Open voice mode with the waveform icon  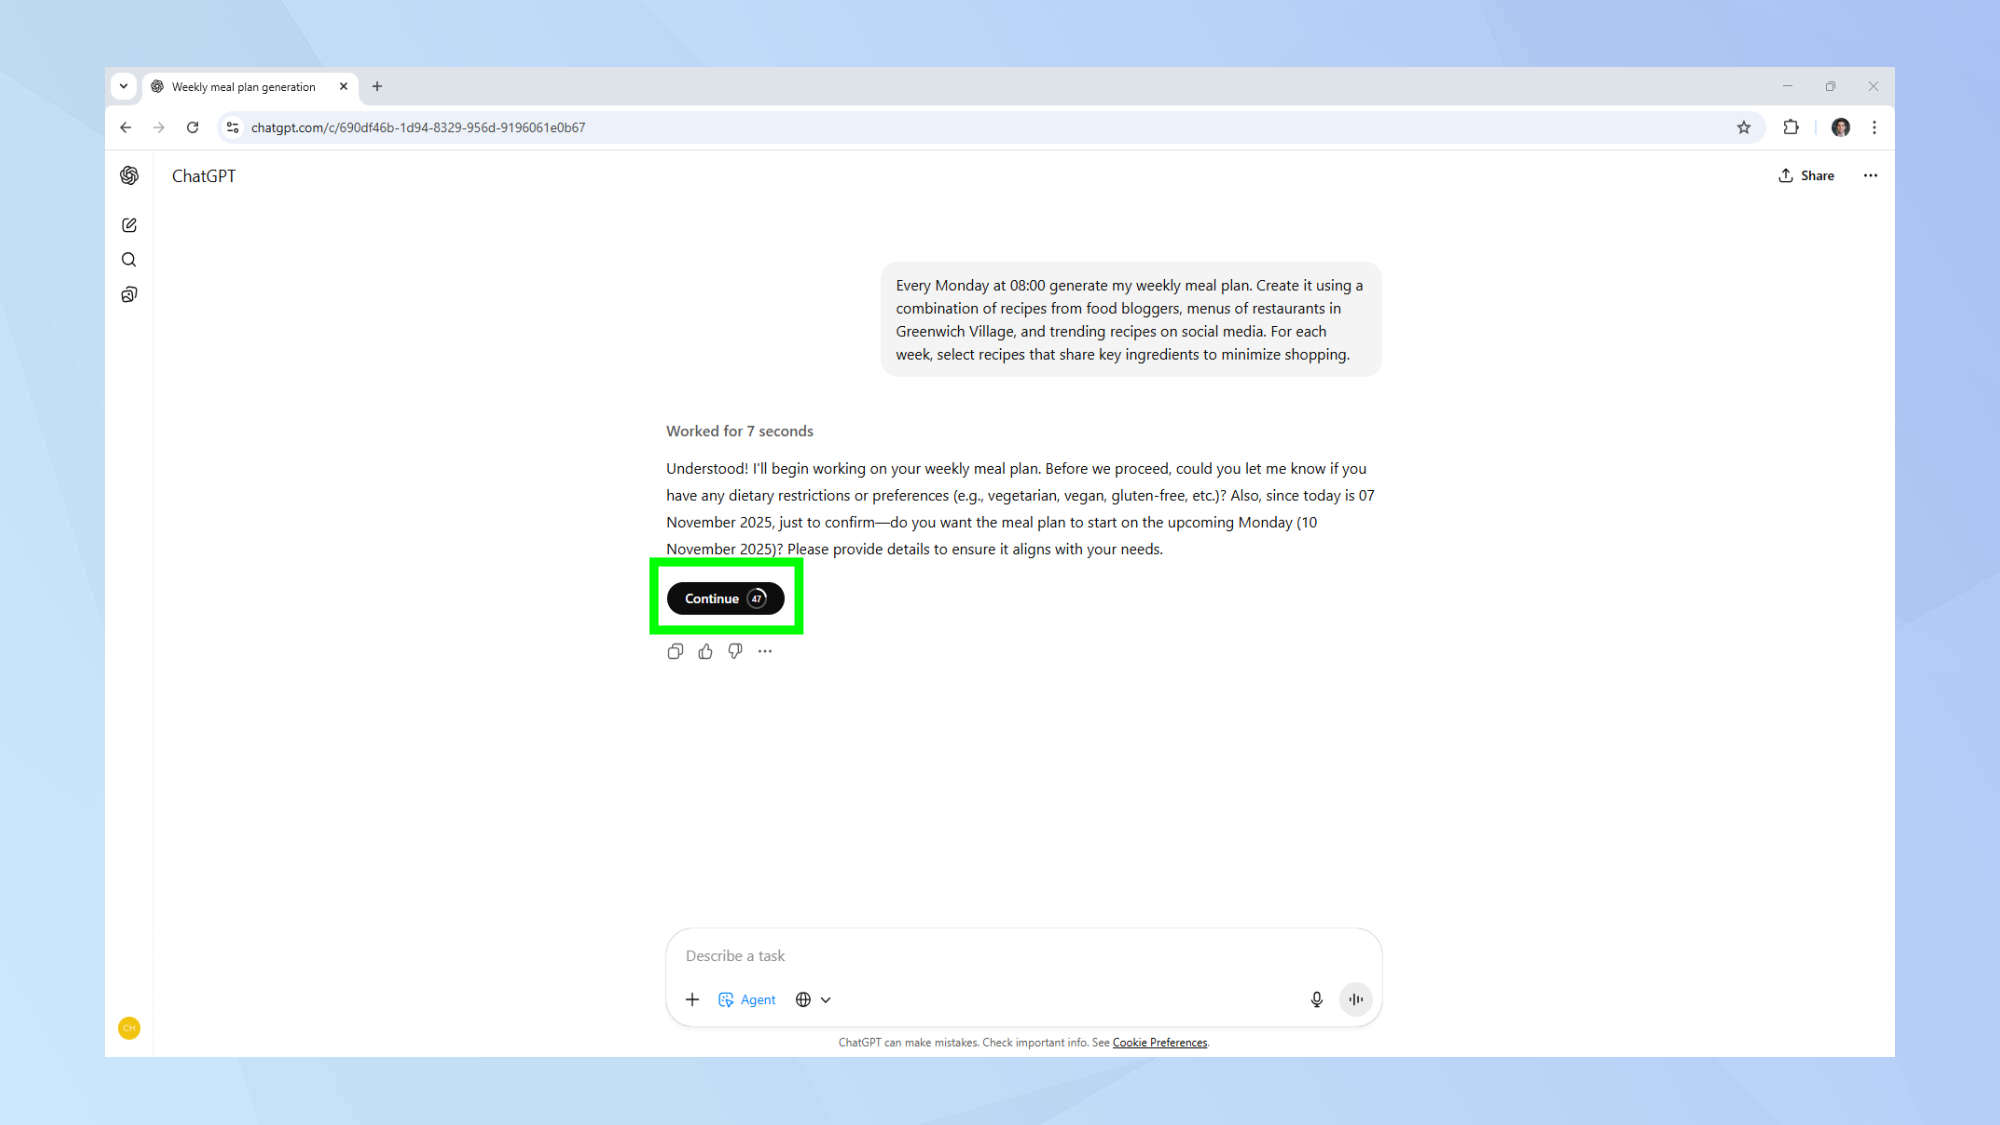point(1355,999)
